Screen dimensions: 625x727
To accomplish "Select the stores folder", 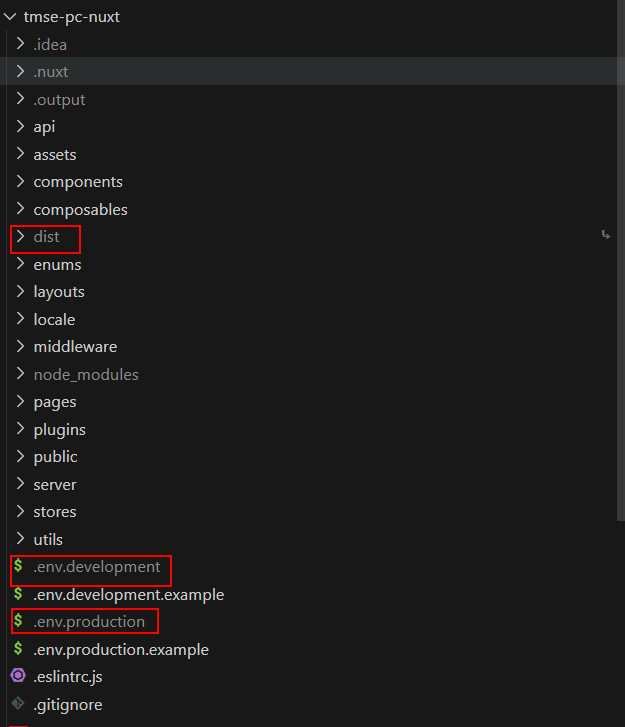I will click(x=55, y=512).
